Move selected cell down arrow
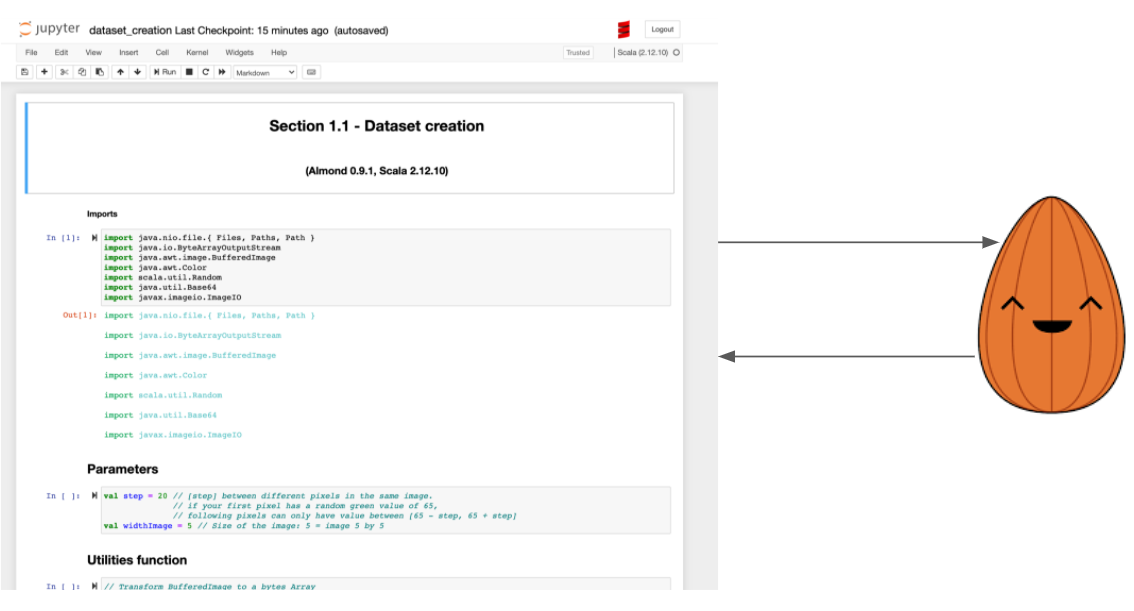Screen dimensions: 1134x611 tap(137, 72)
